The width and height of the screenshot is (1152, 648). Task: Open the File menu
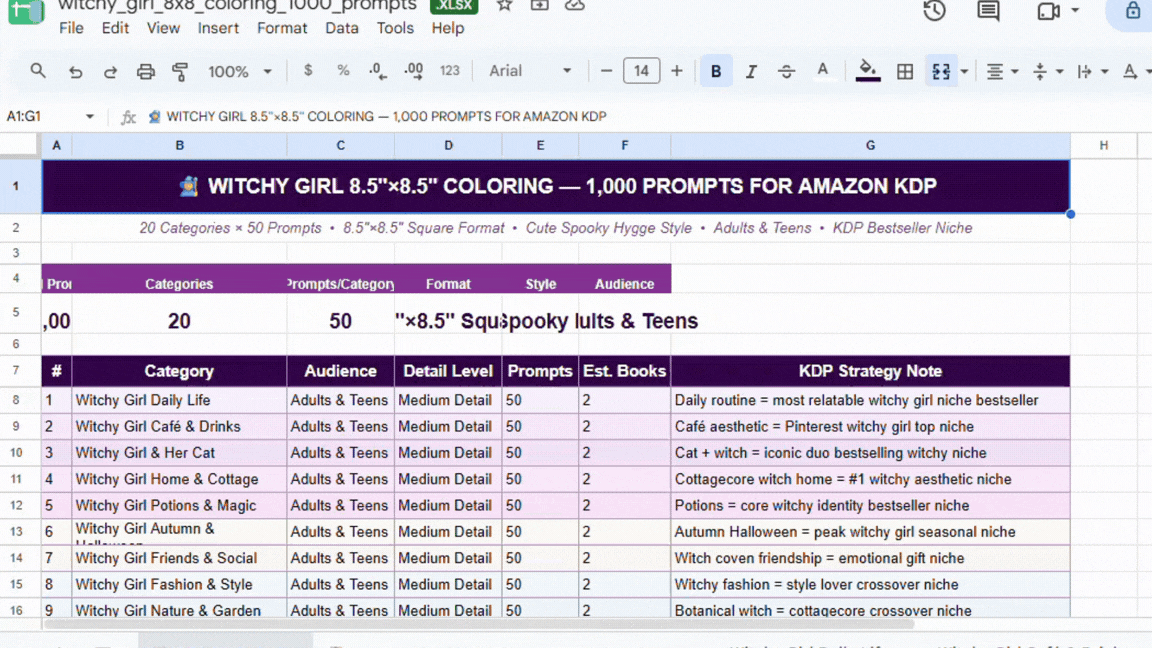[x=71, y=28]
